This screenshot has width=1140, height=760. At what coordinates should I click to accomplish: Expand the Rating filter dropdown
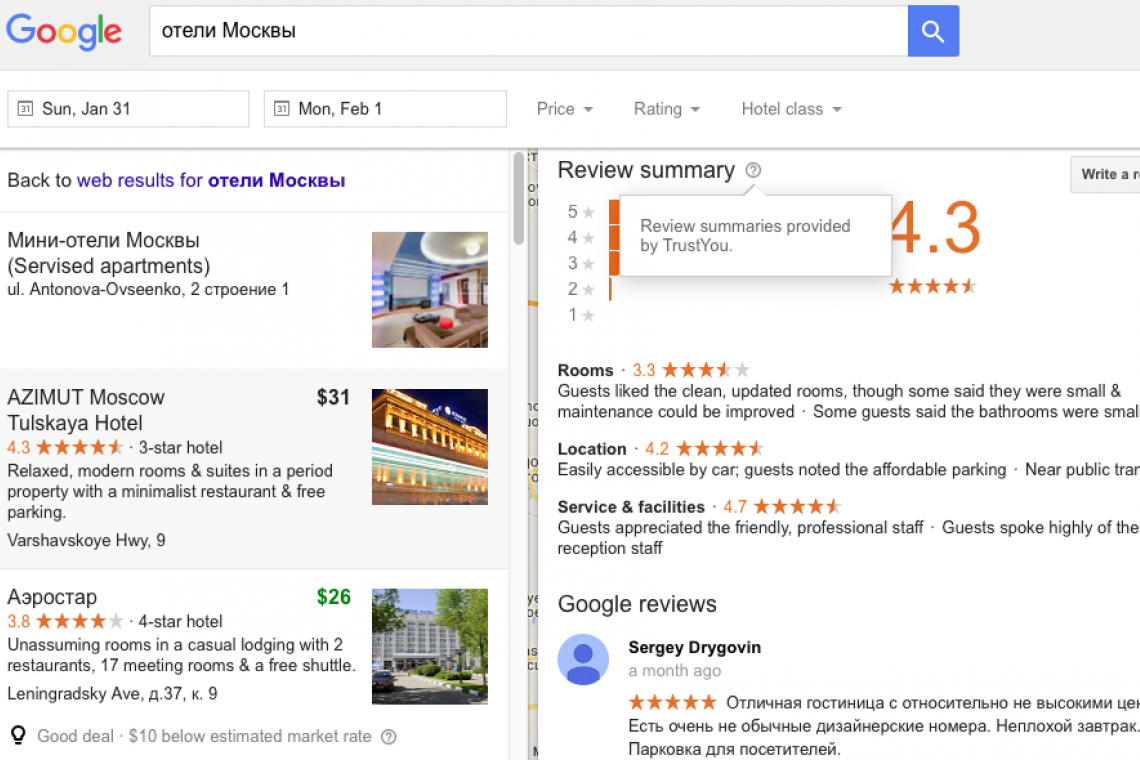pyautogui.click(x=666, y=109)
